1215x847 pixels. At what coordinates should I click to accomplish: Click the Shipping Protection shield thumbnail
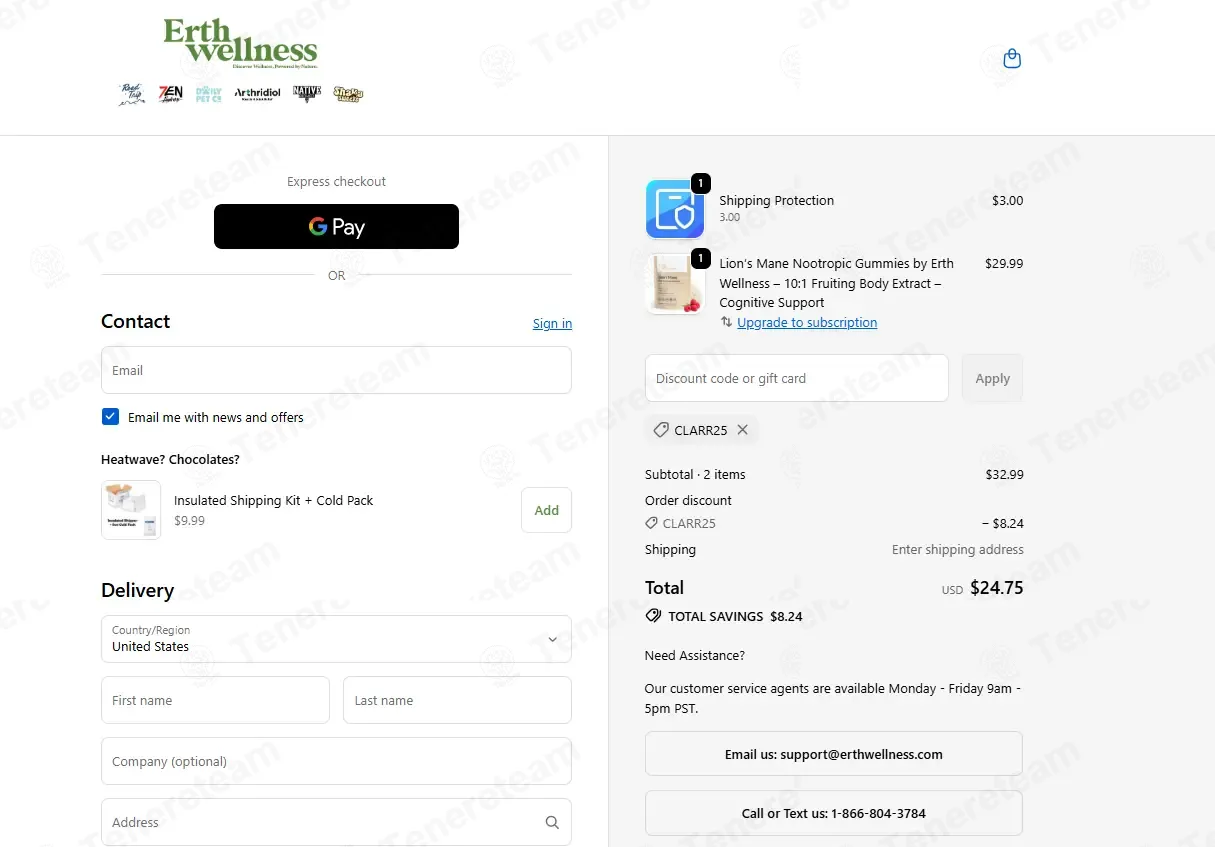[675, 209]
